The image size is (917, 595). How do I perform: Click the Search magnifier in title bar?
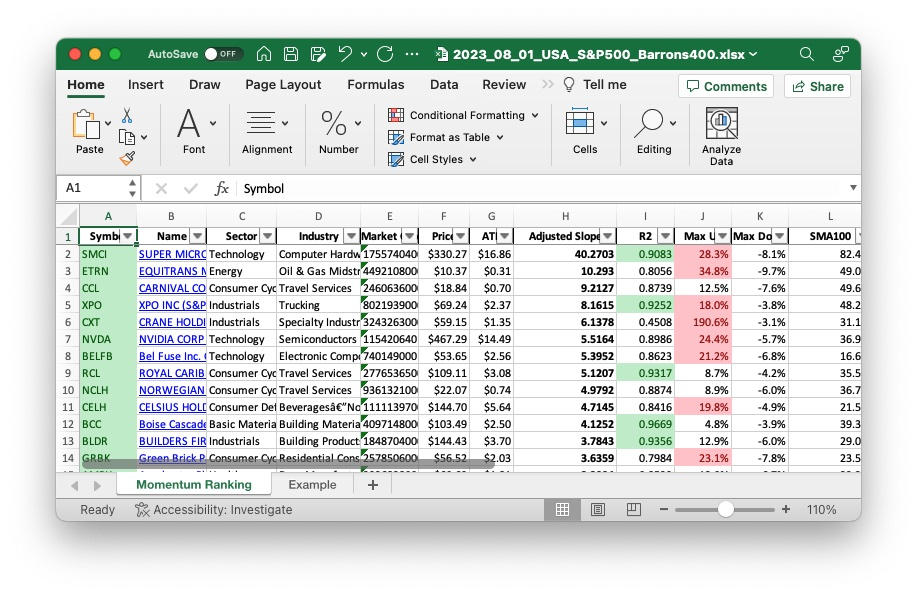(x=807, y=54)
